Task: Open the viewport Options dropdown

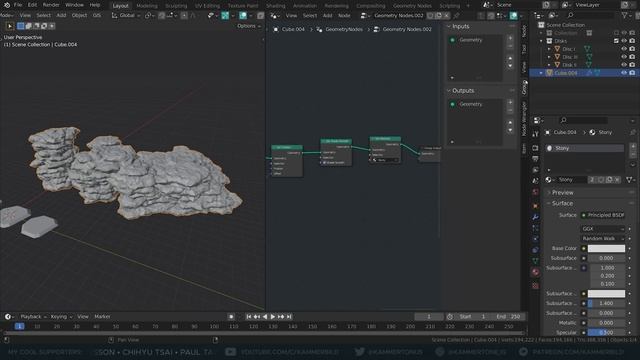Action: tap(249, 26)
